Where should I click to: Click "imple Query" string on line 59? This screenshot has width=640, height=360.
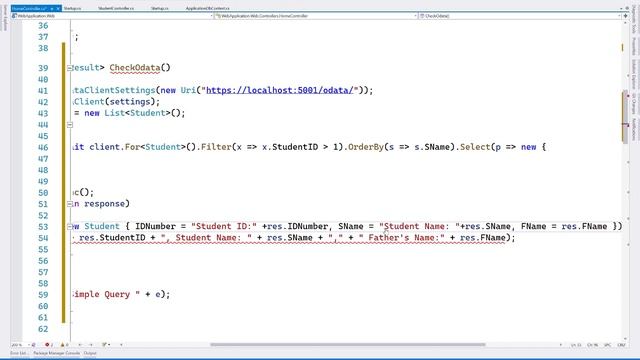click(x=106, y=295)
